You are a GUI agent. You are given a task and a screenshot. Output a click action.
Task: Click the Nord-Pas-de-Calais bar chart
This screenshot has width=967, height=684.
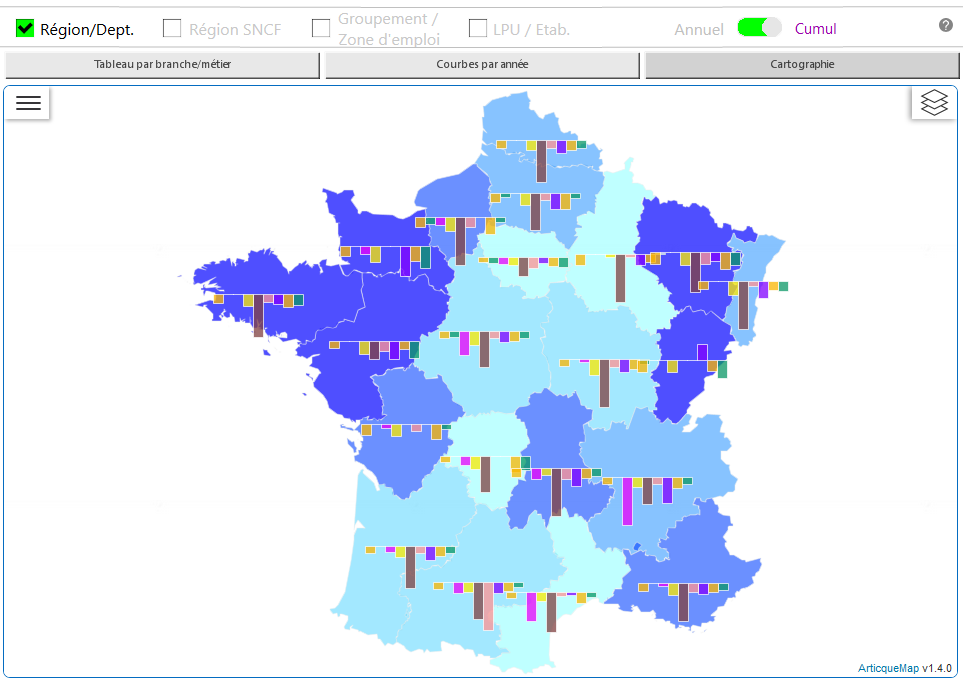pos(541,160)
